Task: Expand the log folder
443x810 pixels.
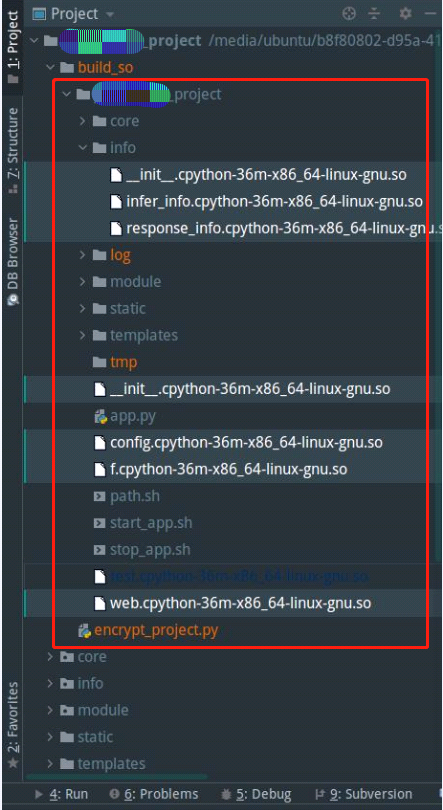Action: coord(82,255)
